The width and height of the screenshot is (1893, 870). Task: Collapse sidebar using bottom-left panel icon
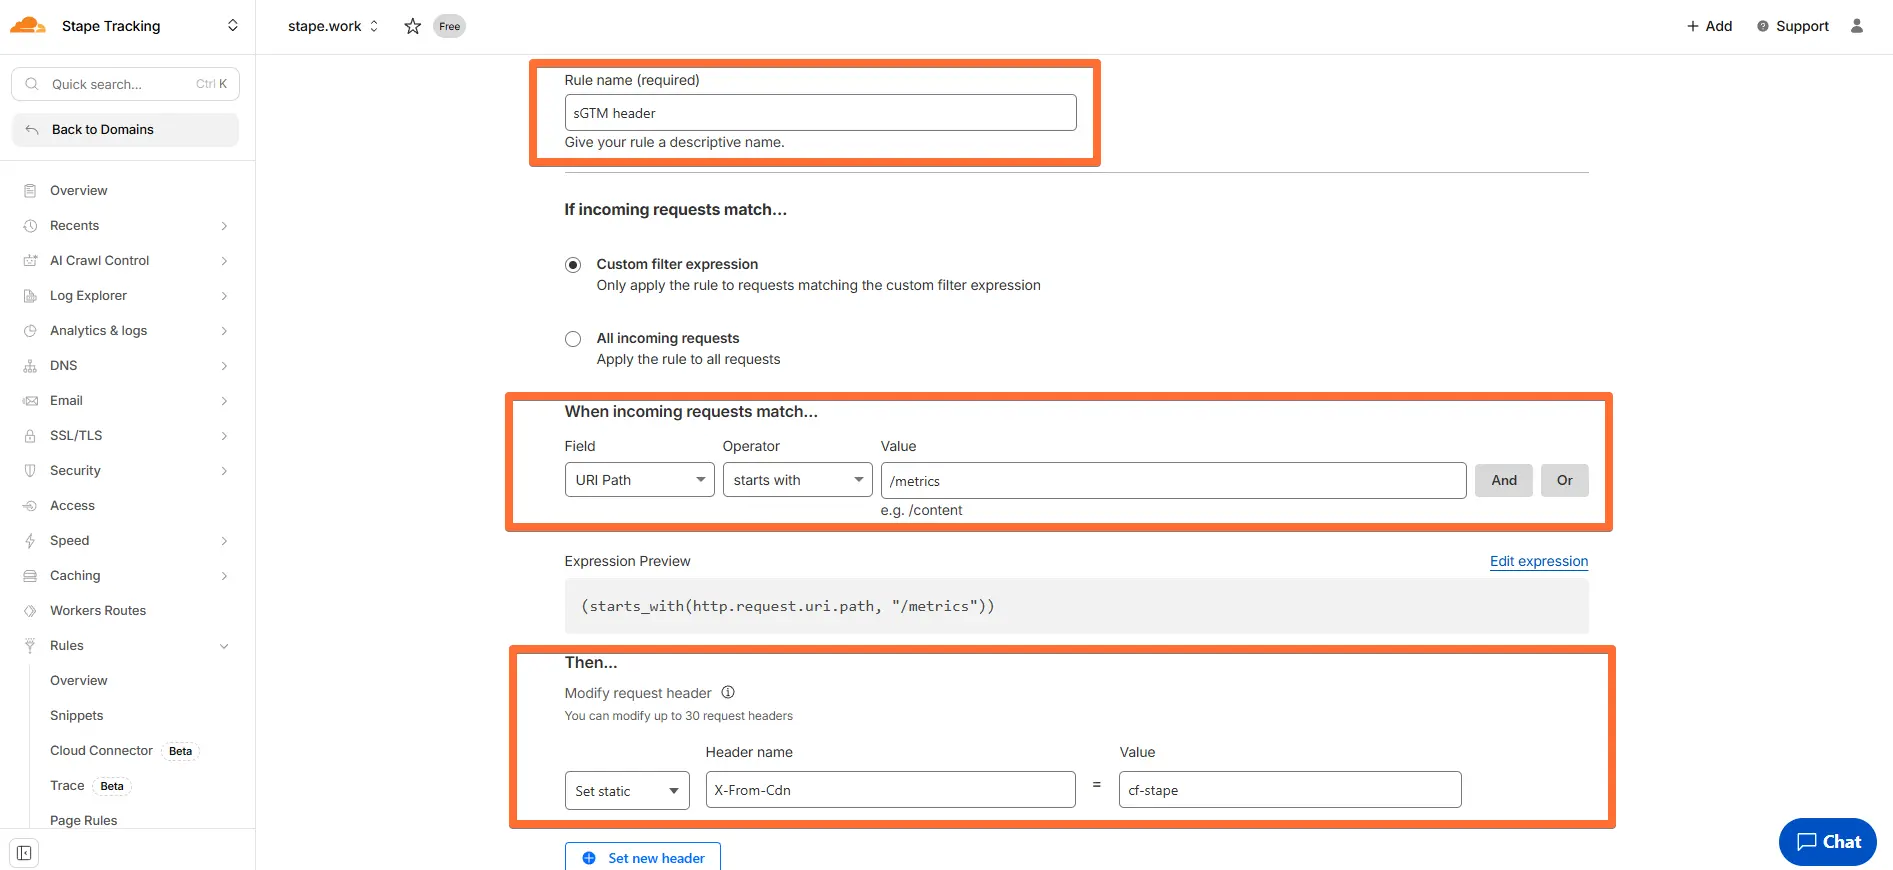[x=24, y=853]
